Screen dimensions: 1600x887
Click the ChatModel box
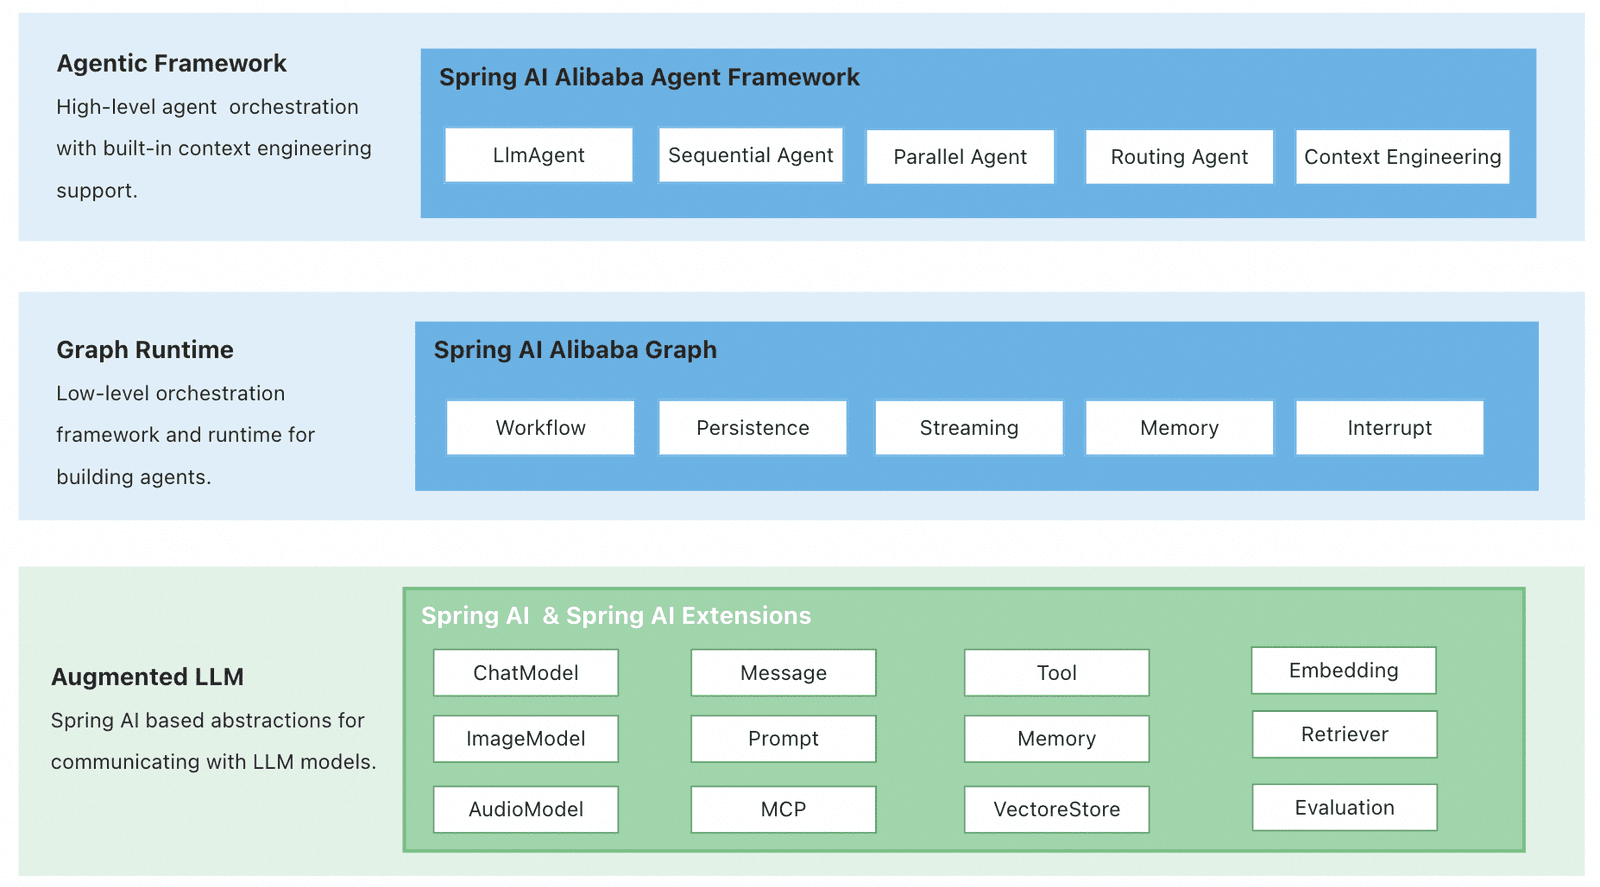[x=526, y=673]
